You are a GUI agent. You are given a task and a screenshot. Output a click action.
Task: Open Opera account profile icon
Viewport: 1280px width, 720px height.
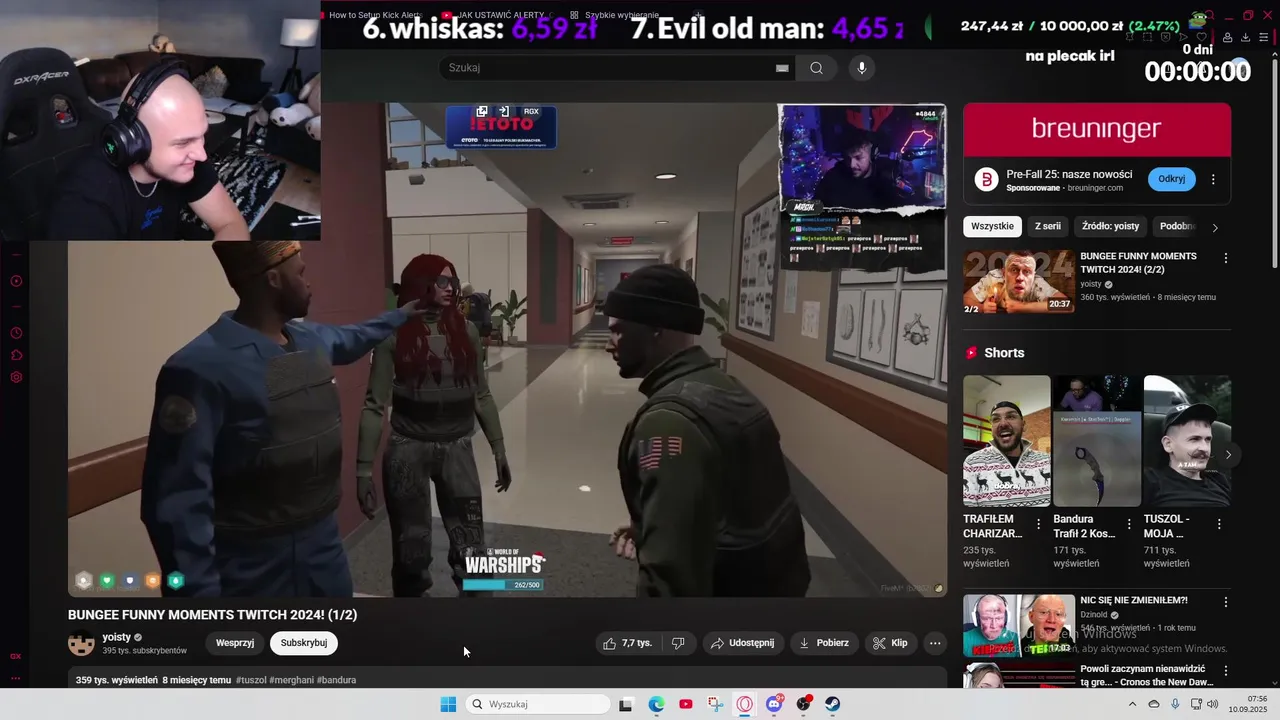tap(1227, 37)
